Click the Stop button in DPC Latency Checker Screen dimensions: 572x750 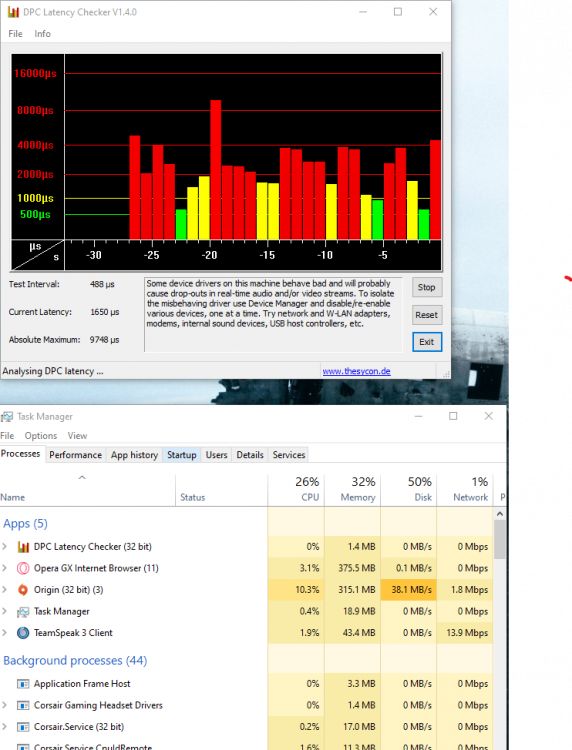coord(427,287)
